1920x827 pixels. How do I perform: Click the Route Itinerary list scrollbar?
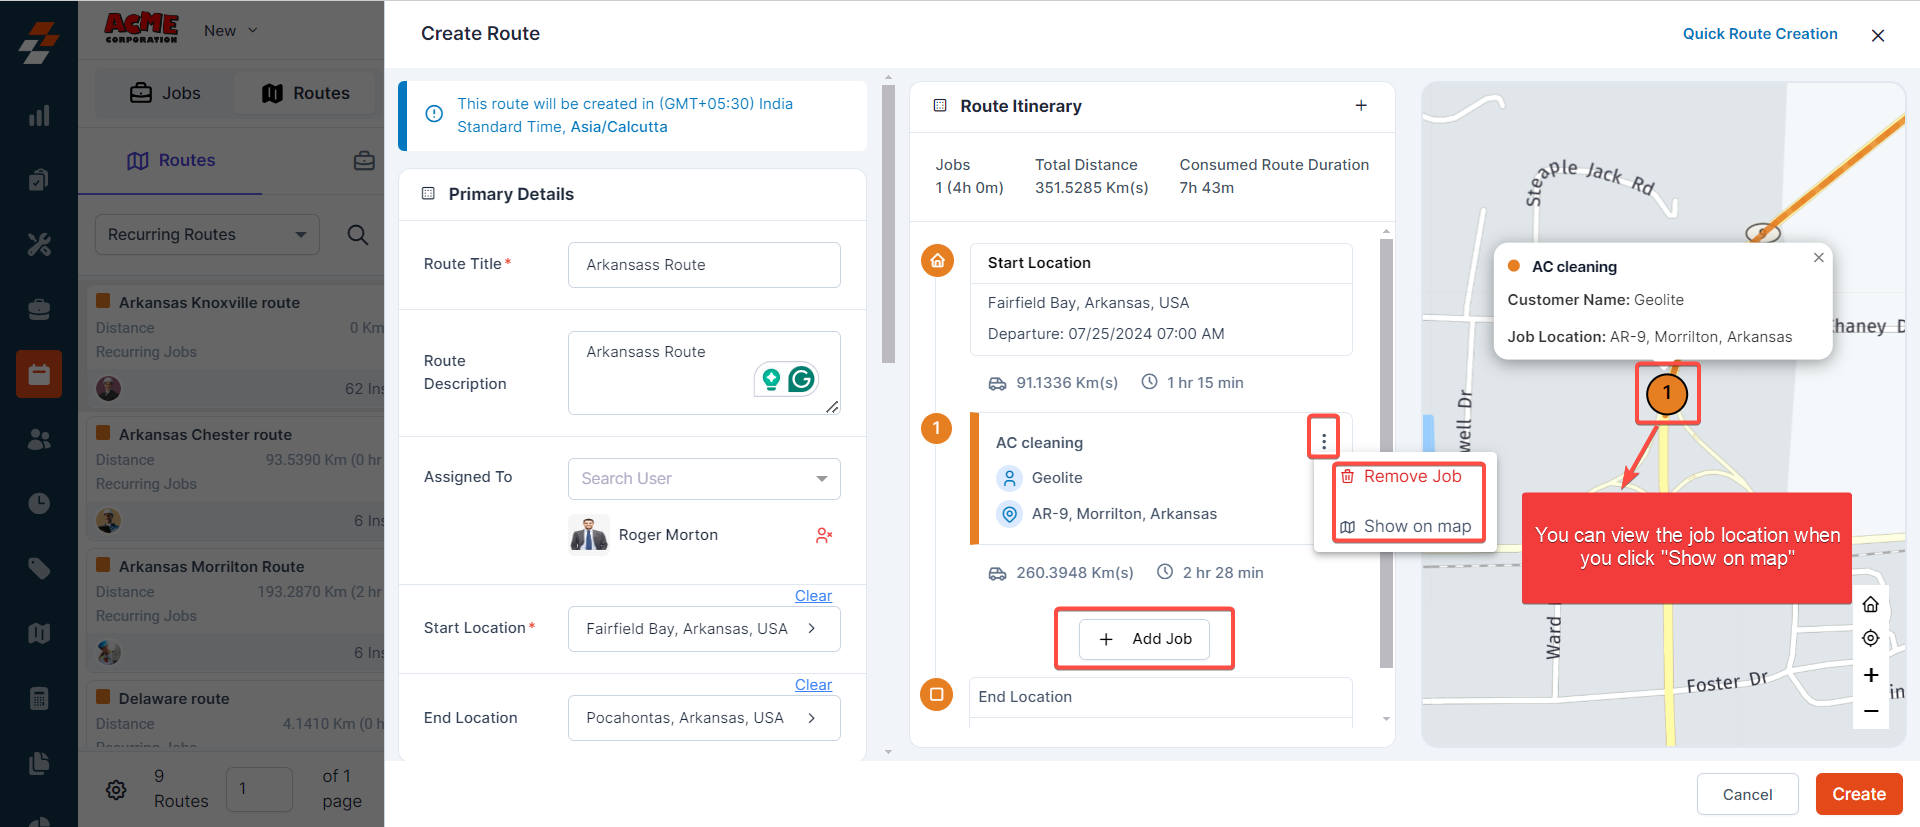tap(1386, 453)
